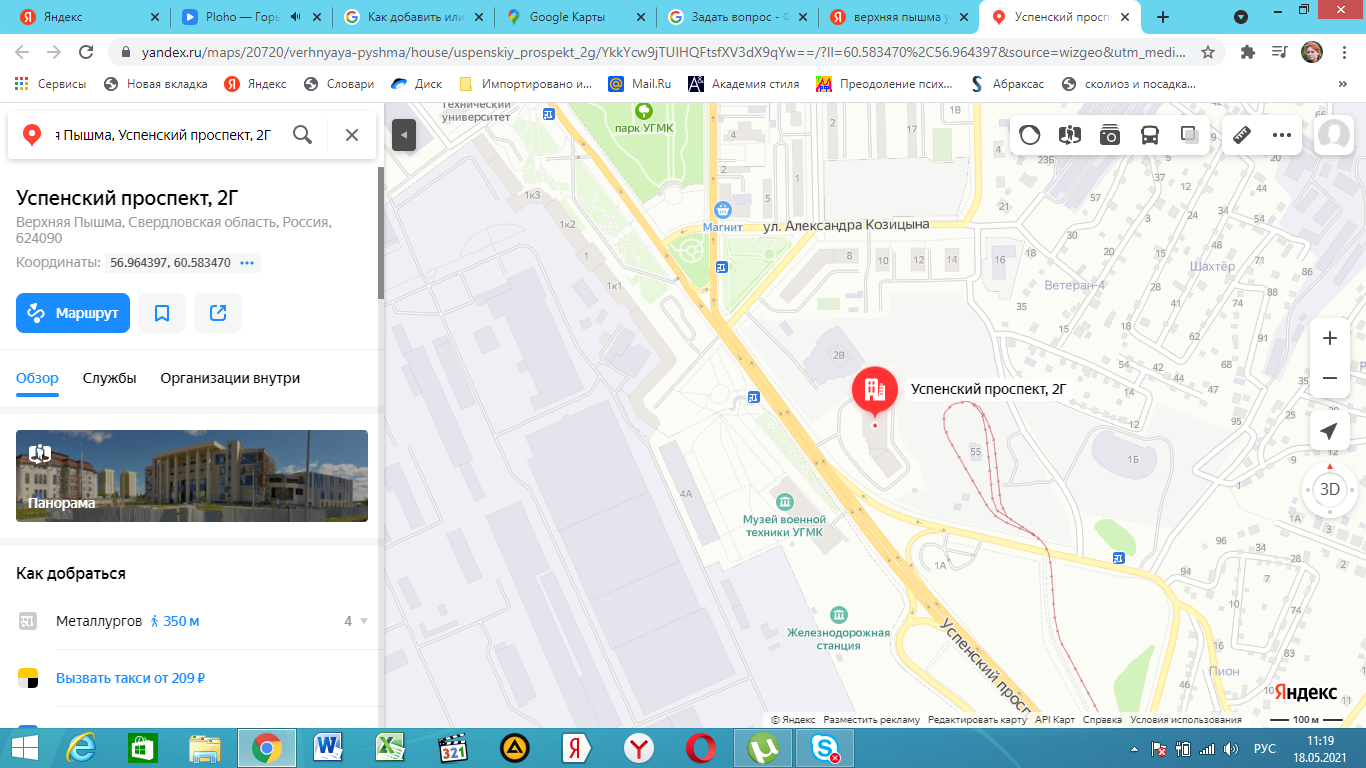Screen dimensions: 1366x768
Task: Open the Академия стиля bookmark
Action: coord(744,84)
